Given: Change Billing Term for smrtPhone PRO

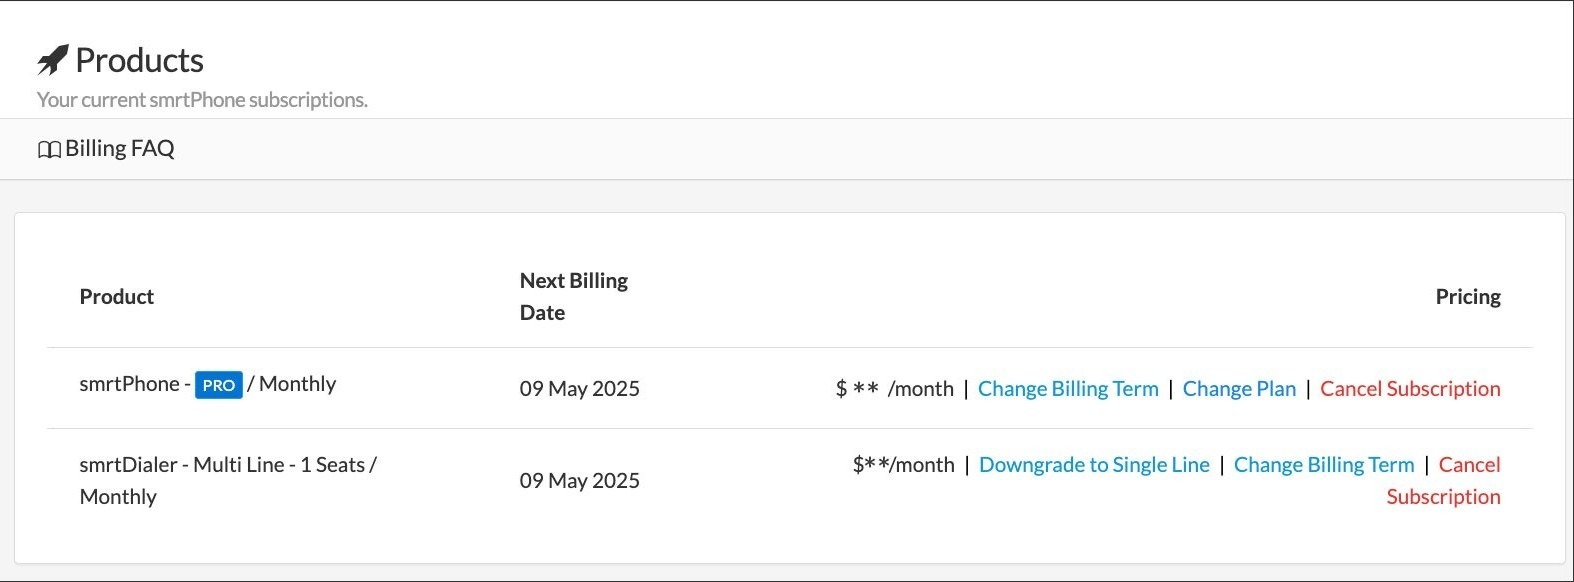Looking at the screenshot, I should [x=1067, y=389].
